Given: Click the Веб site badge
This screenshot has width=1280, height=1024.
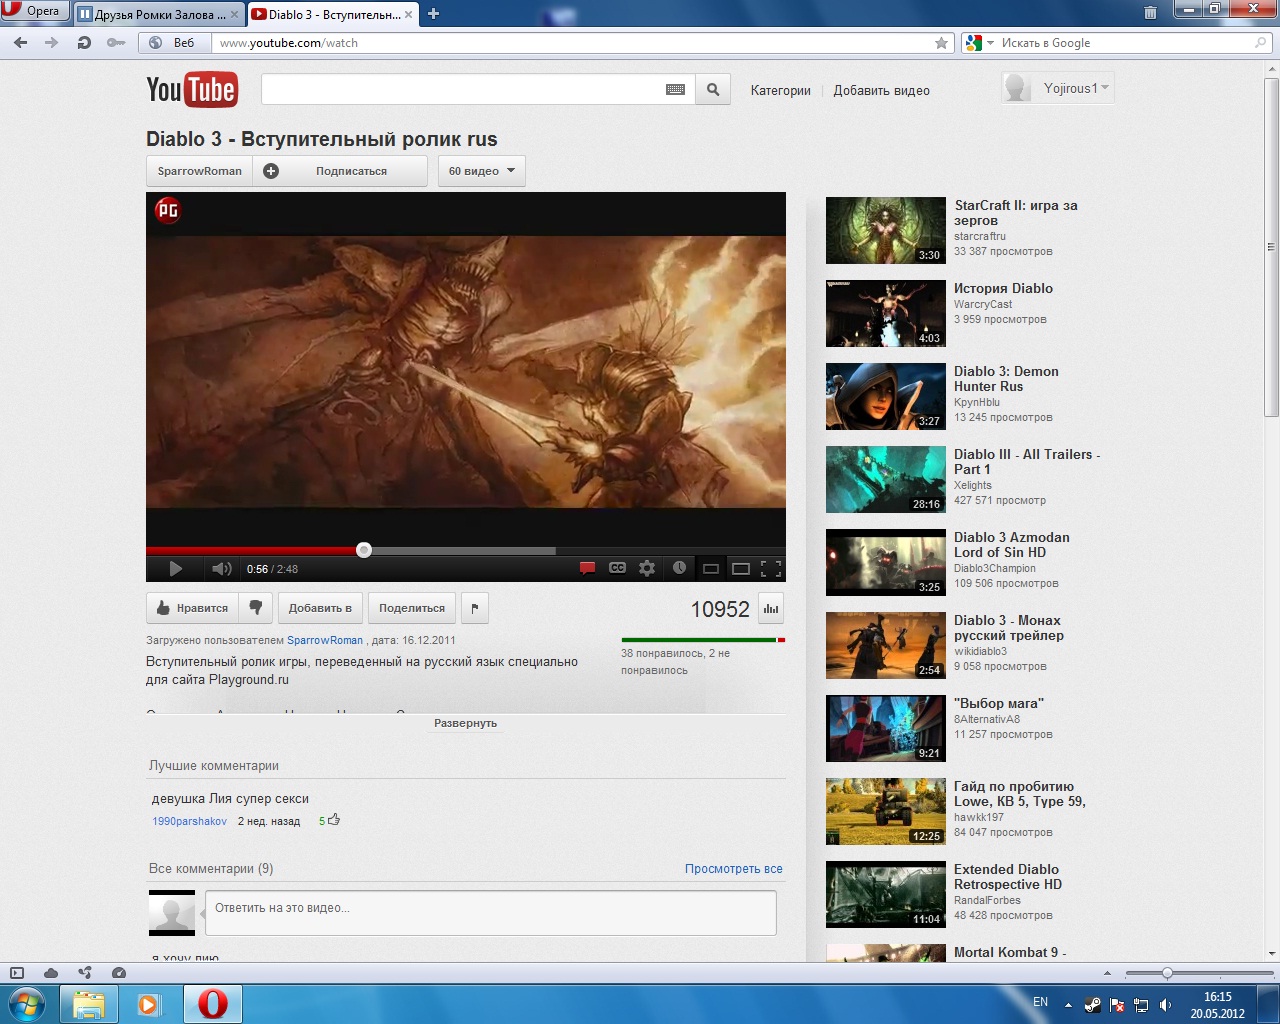Looking at the screenshot, I should click(x=173, y=43).
